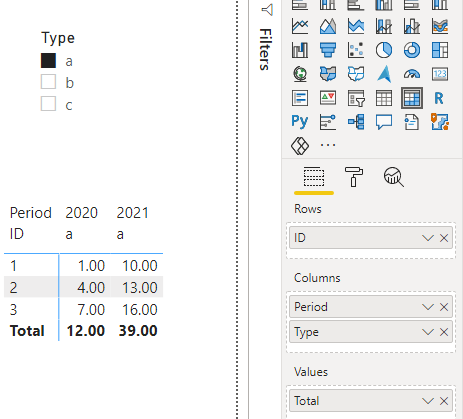Click the Total field pill in Values
This screenshot has width=463, height=419.
point(371,401)
